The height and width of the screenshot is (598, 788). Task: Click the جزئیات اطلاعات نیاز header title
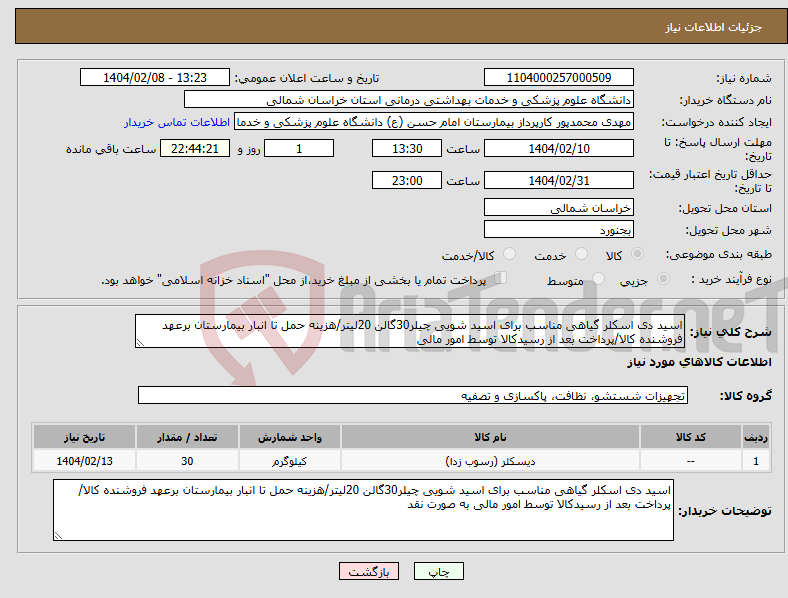714,27
